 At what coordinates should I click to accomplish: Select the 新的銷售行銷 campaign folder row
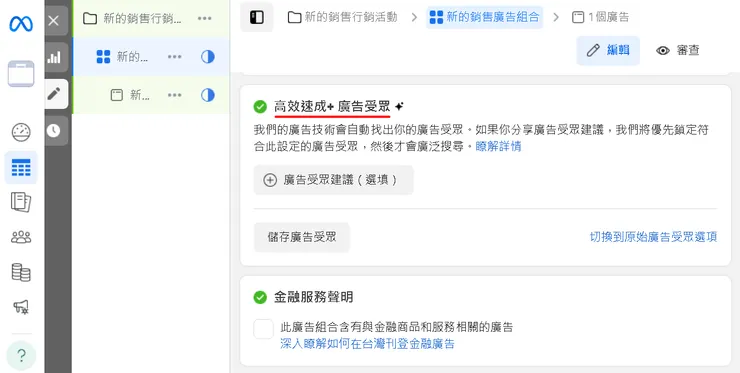pyautogui.click(x=151, y=18)
